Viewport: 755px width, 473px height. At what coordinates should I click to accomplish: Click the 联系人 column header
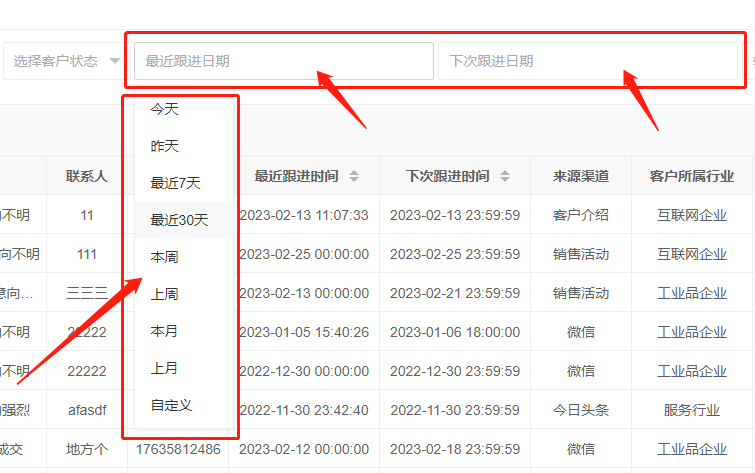click(x=87, y=176)
